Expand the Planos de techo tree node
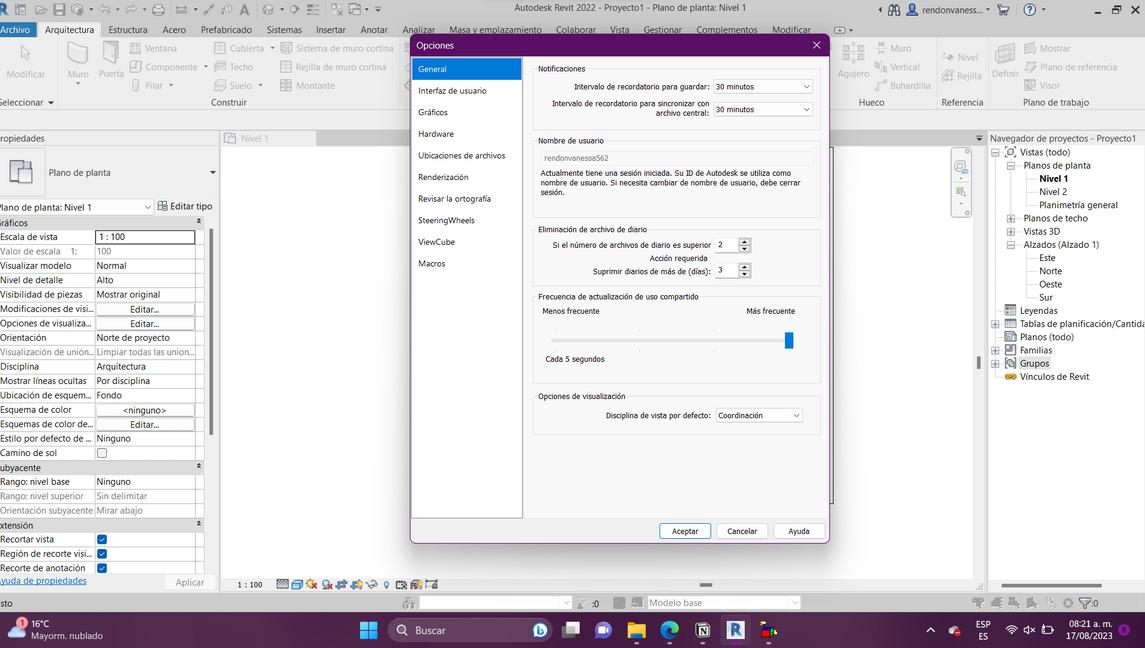This screenshot has width=1145, height=648. coord(1011,218)
